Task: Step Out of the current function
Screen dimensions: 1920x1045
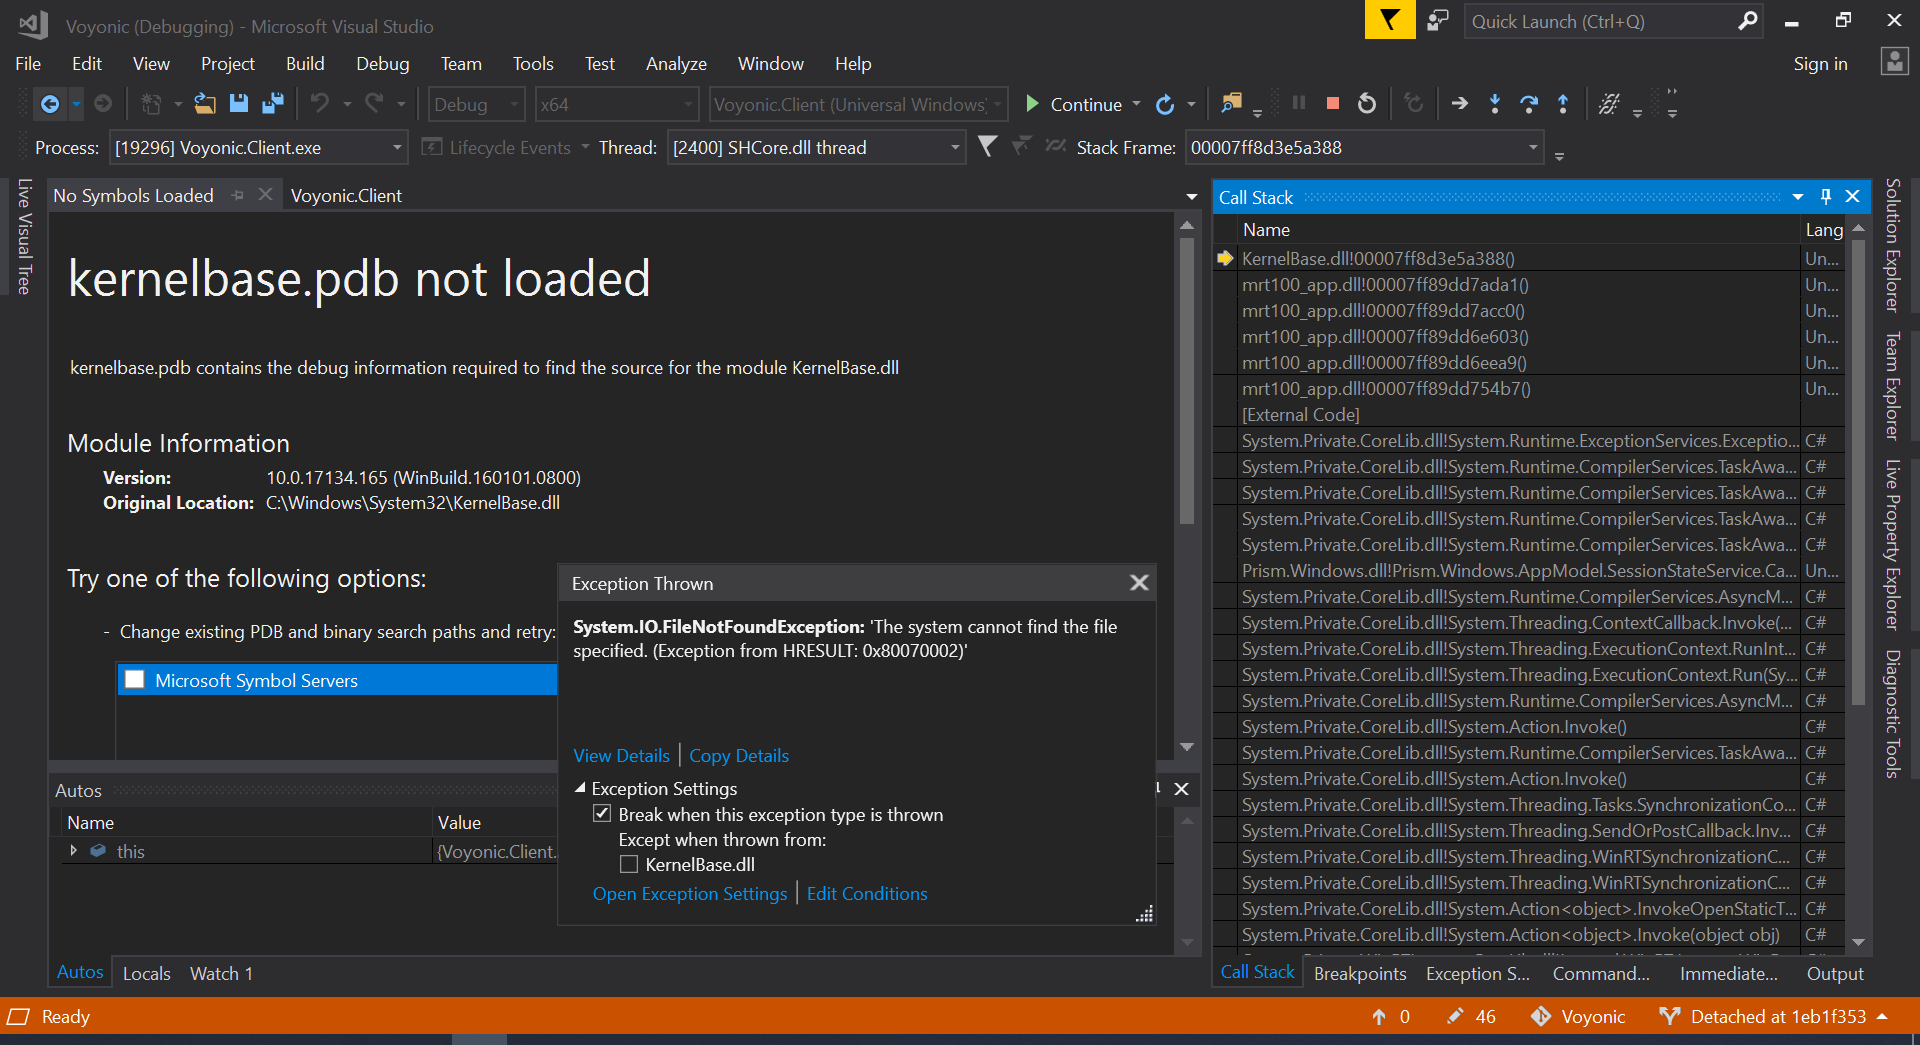Action: click(x=1562, y=103)
